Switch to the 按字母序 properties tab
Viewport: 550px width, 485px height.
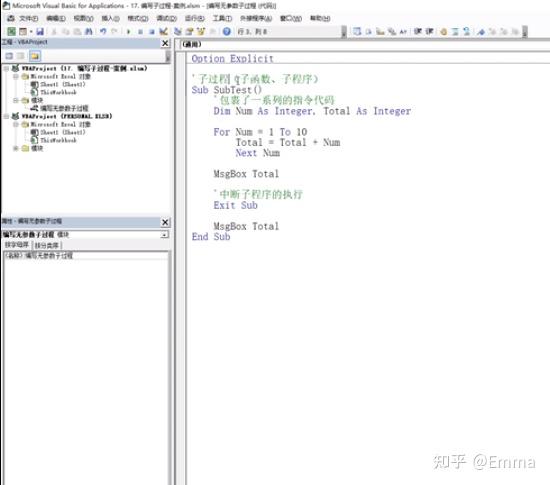(17, 245)
